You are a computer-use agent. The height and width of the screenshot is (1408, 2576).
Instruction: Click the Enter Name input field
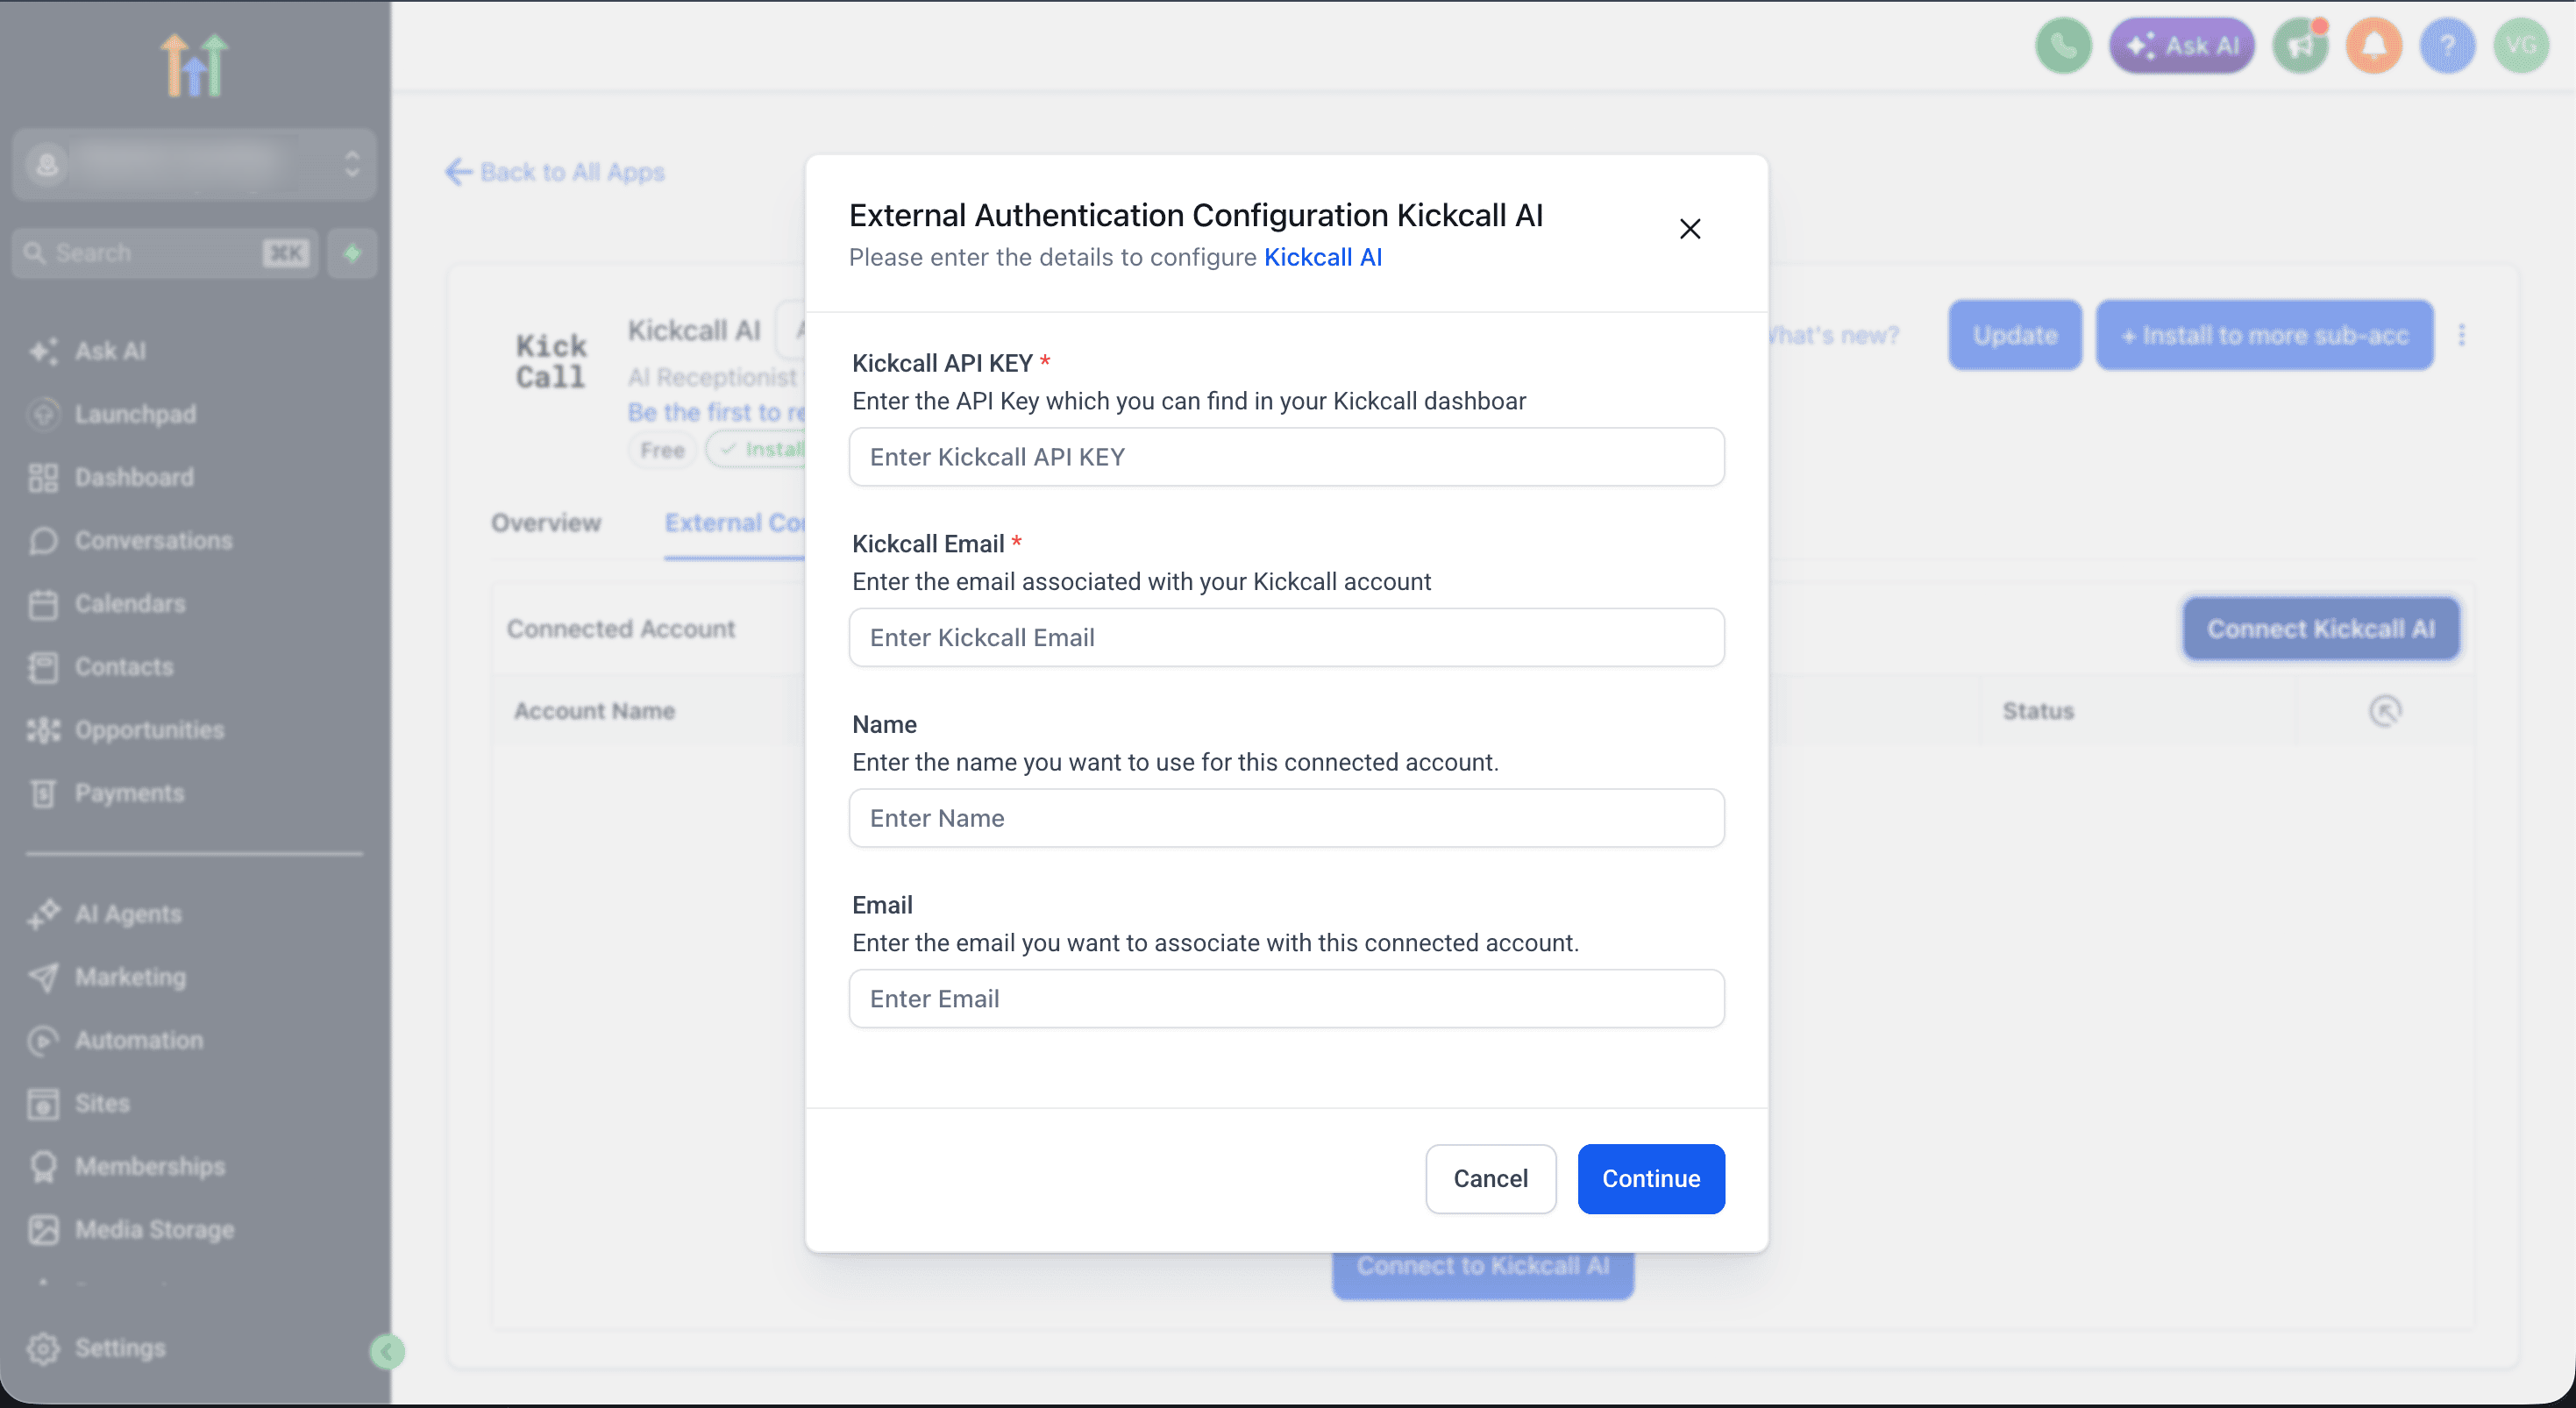1286,818
